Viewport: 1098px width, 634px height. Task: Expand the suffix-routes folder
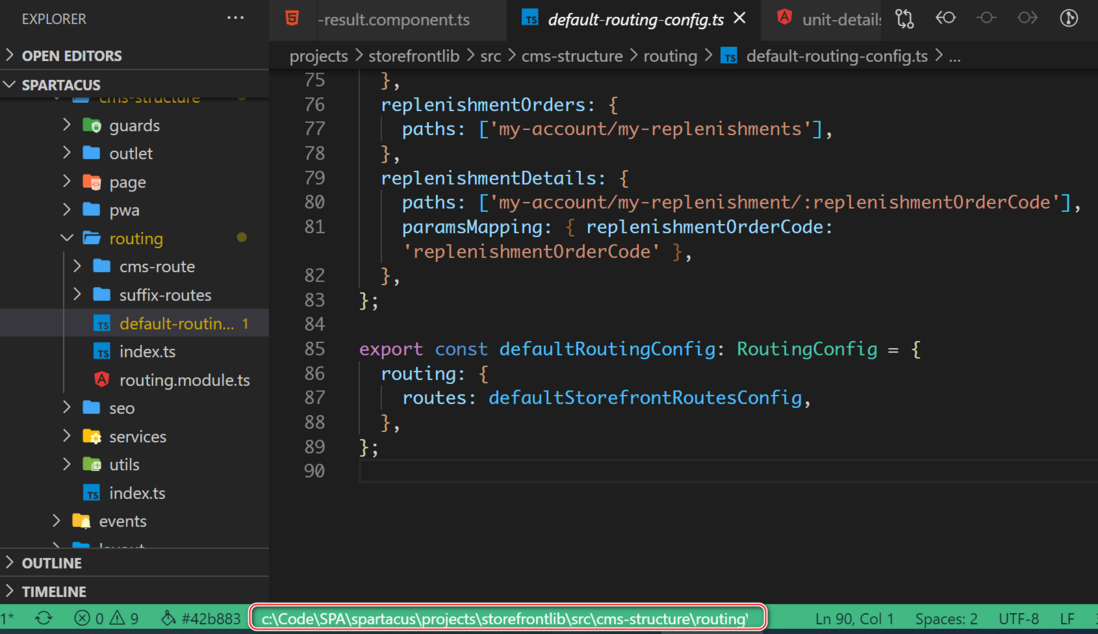[x=78, y=295]
